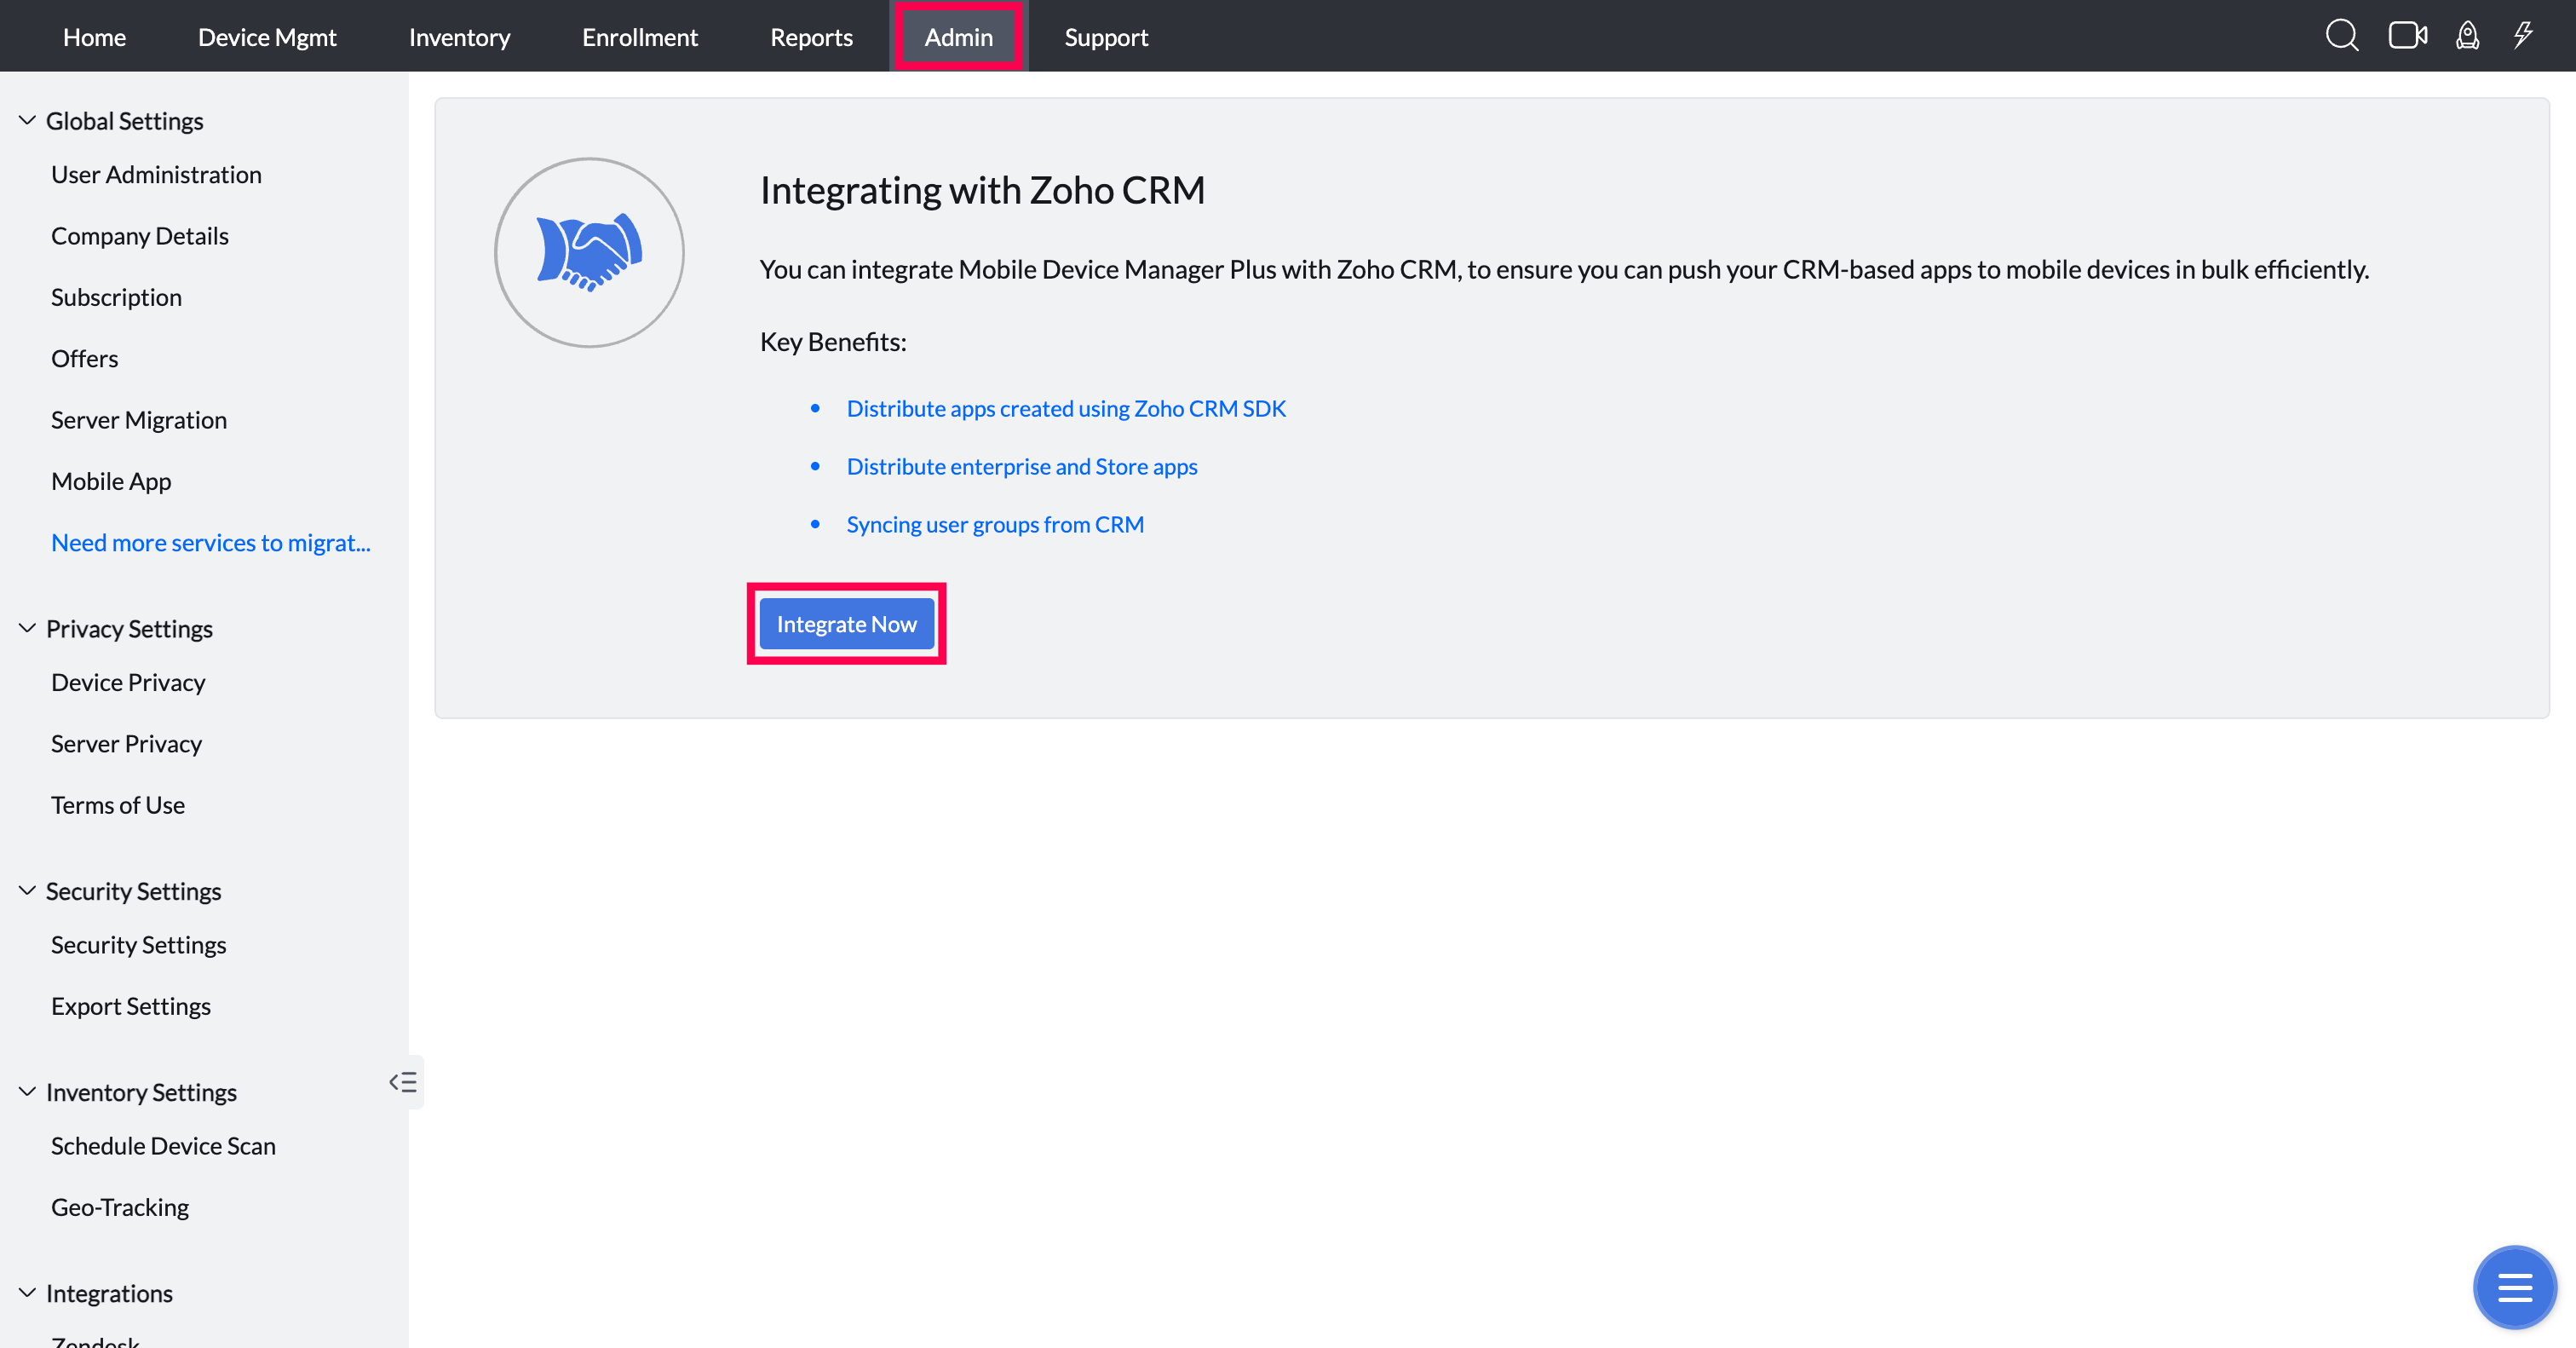
Task: Collapse the Inventory Settings section
Action: [x=27, y=1092]
